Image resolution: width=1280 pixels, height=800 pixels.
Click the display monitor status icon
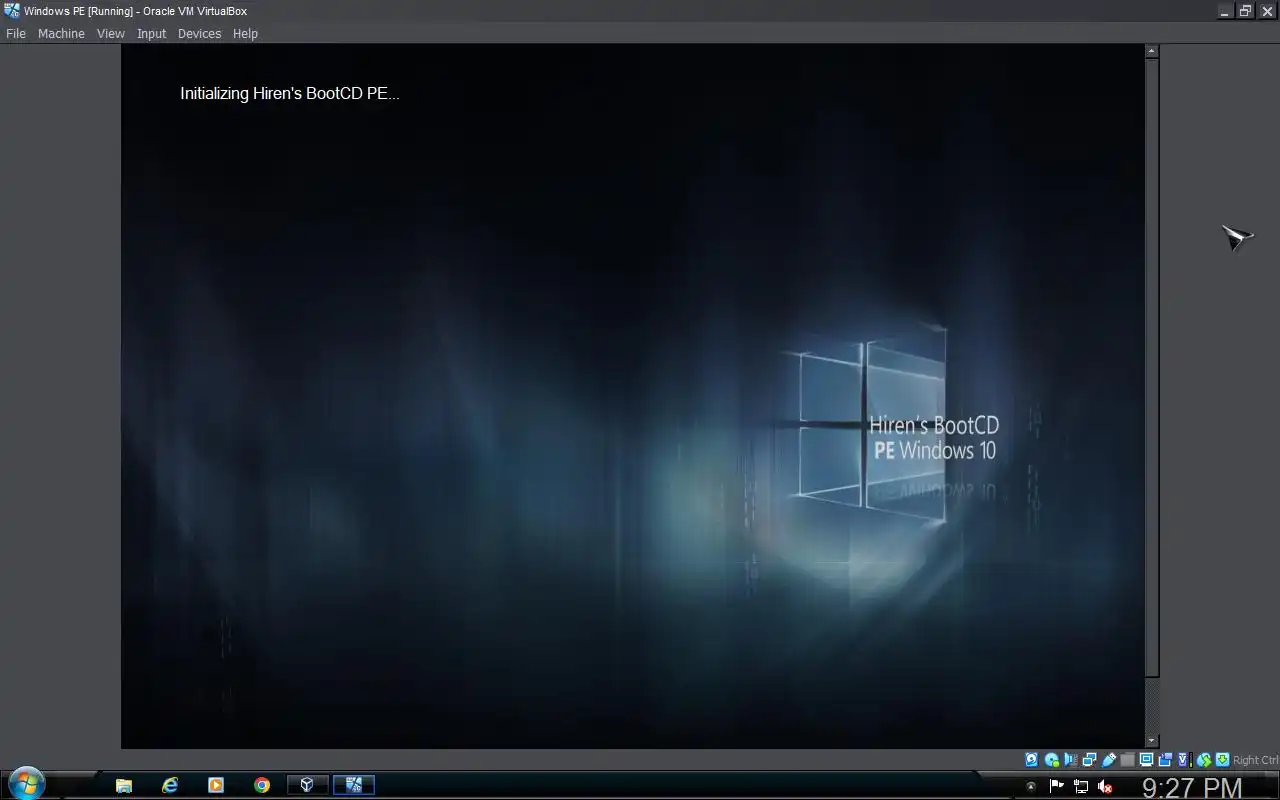[1146, 760]
